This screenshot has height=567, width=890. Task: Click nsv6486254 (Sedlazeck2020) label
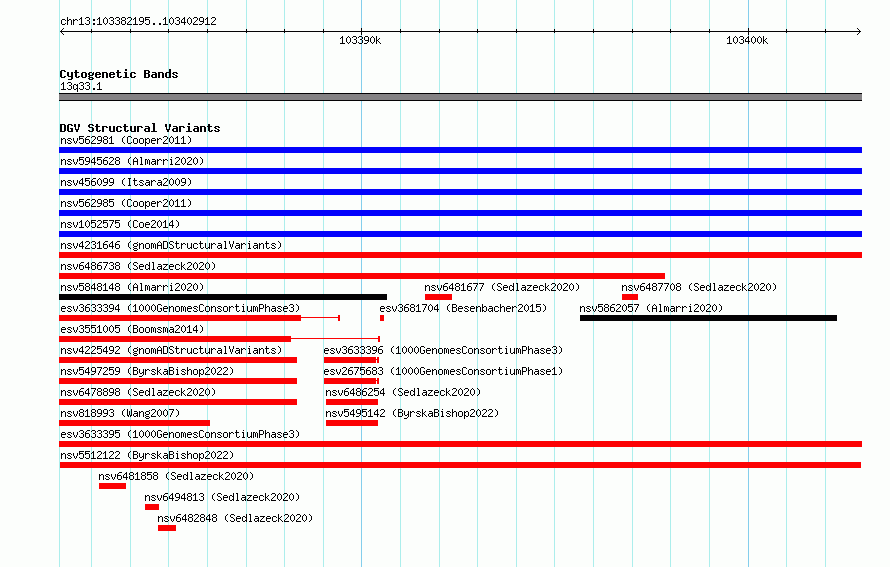pyautogui.click(x=403, y=392)
